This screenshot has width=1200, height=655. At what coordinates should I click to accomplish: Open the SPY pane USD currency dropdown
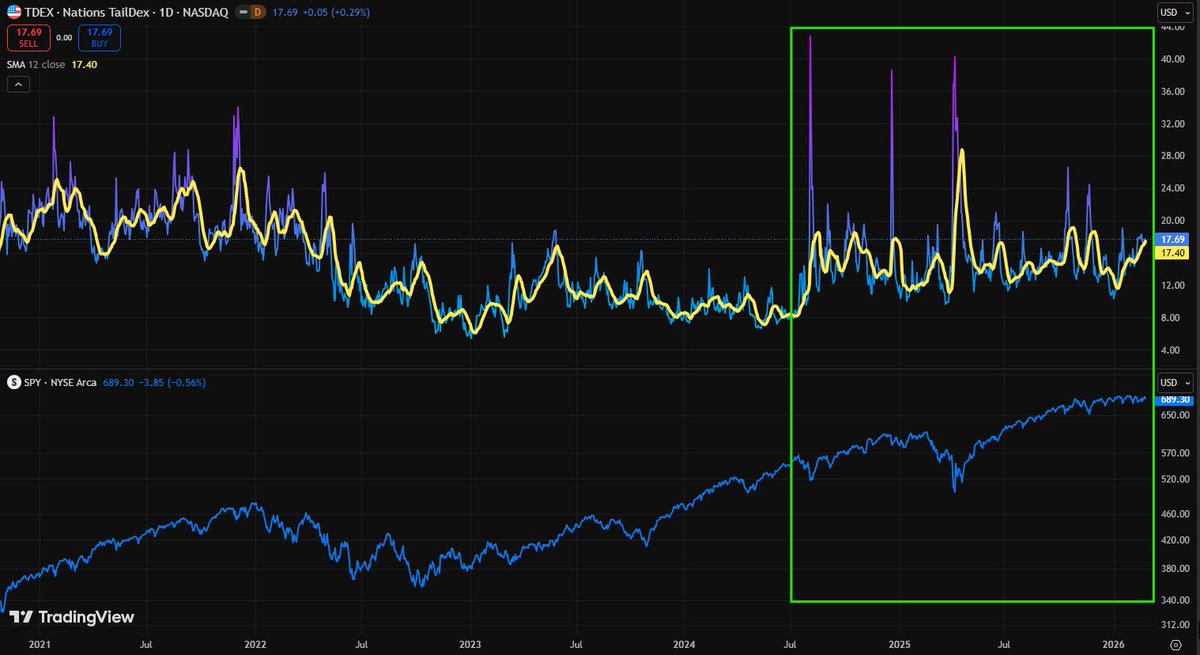1174,382
